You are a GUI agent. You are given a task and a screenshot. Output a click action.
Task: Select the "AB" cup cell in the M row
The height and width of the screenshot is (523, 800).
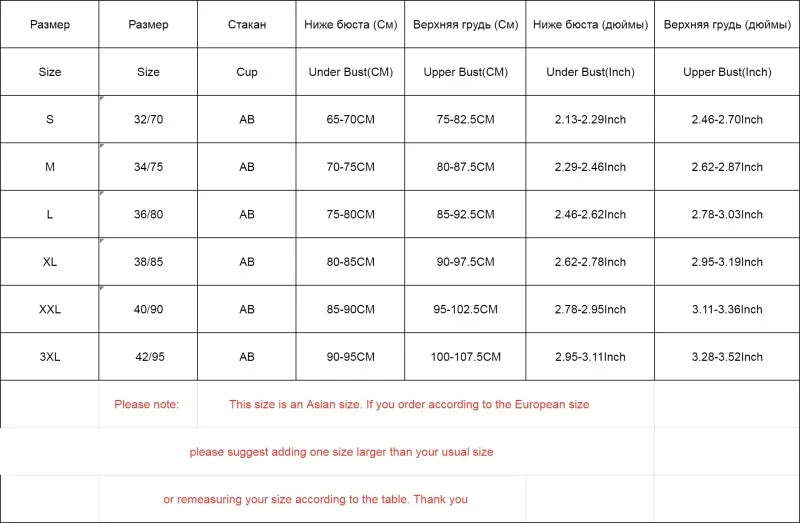click(x=247, y=167)
